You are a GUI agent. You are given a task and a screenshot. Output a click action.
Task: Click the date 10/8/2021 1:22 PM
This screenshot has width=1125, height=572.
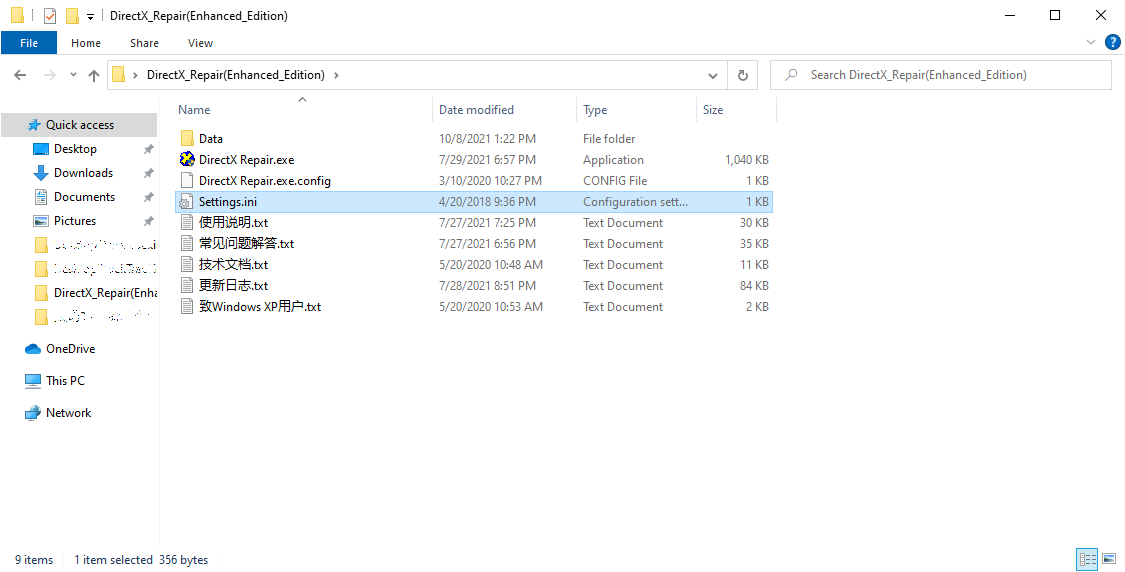point(487,139)
